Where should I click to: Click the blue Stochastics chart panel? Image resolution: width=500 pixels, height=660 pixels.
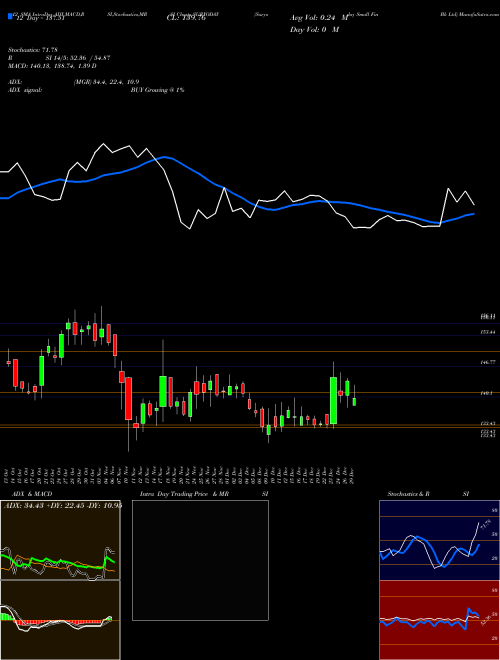click(439, 540)
